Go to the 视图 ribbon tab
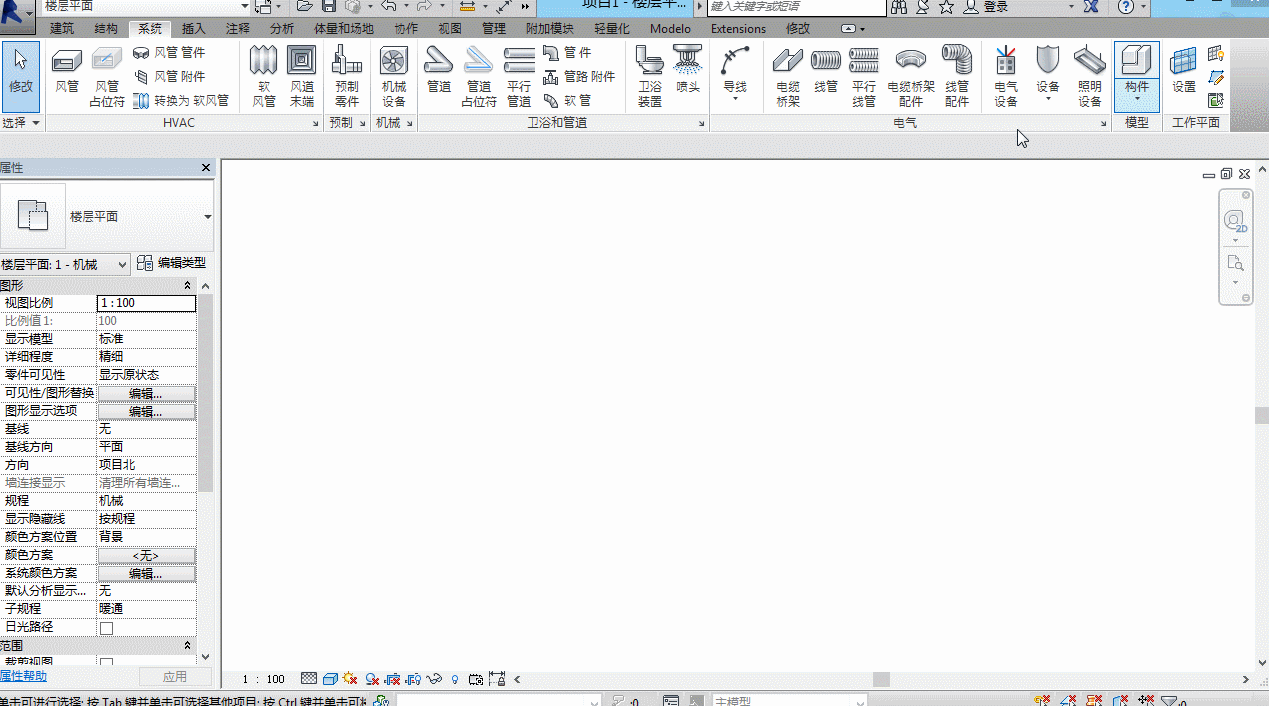Screen dimensions: 1269x706 pyautogui.click(x=450, y=29)
